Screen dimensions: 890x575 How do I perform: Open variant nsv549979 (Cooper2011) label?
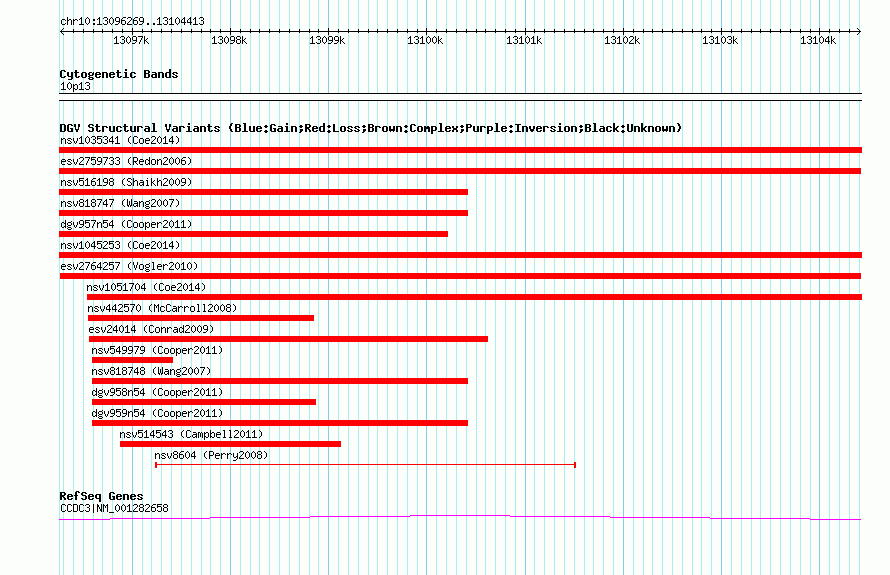pos(157,350)
